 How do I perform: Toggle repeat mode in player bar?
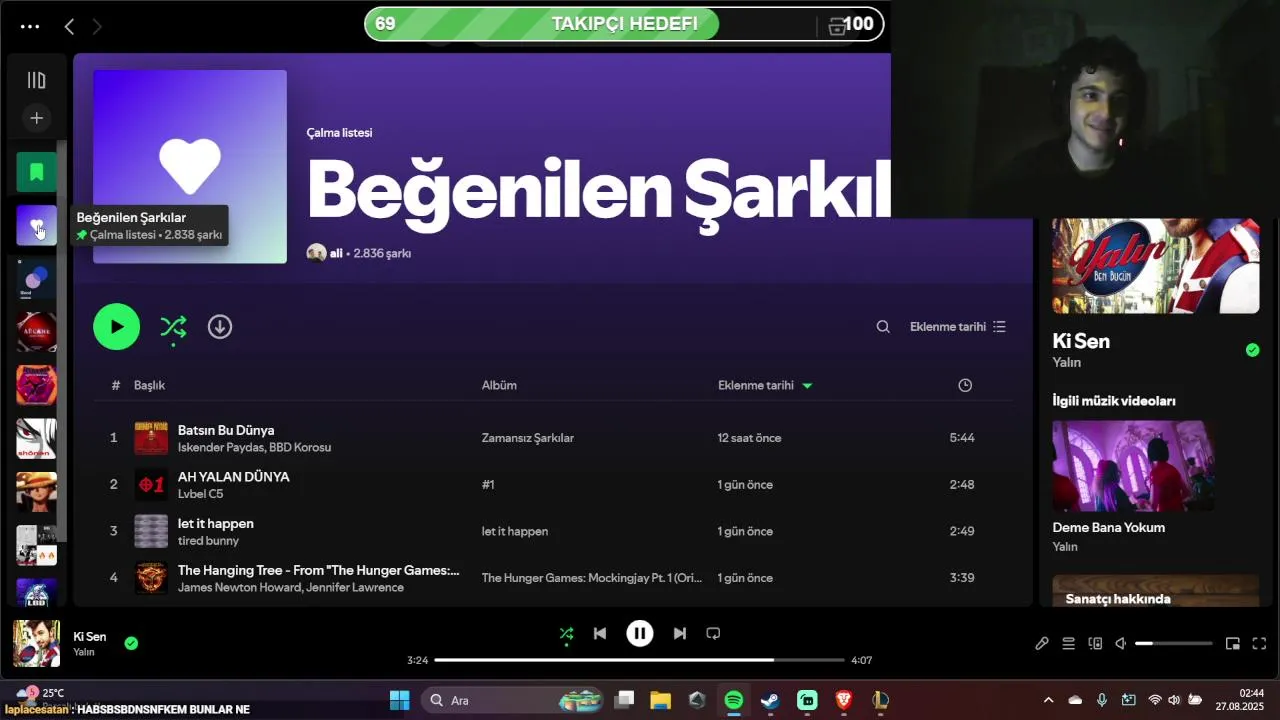click(x=713, y=633)
